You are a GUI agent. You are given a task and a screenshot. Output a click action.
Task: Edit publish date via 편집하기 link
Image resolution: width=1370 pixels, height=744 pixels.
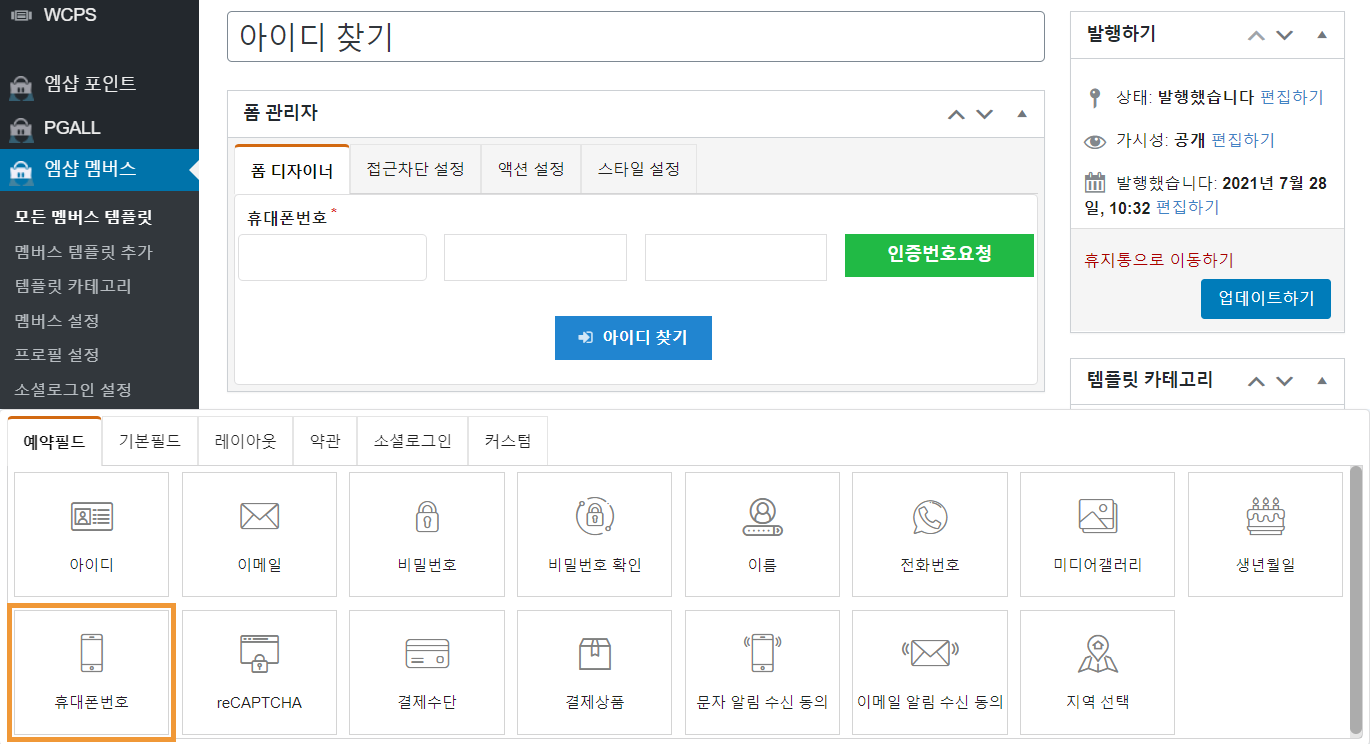[x=1187, y=207]
